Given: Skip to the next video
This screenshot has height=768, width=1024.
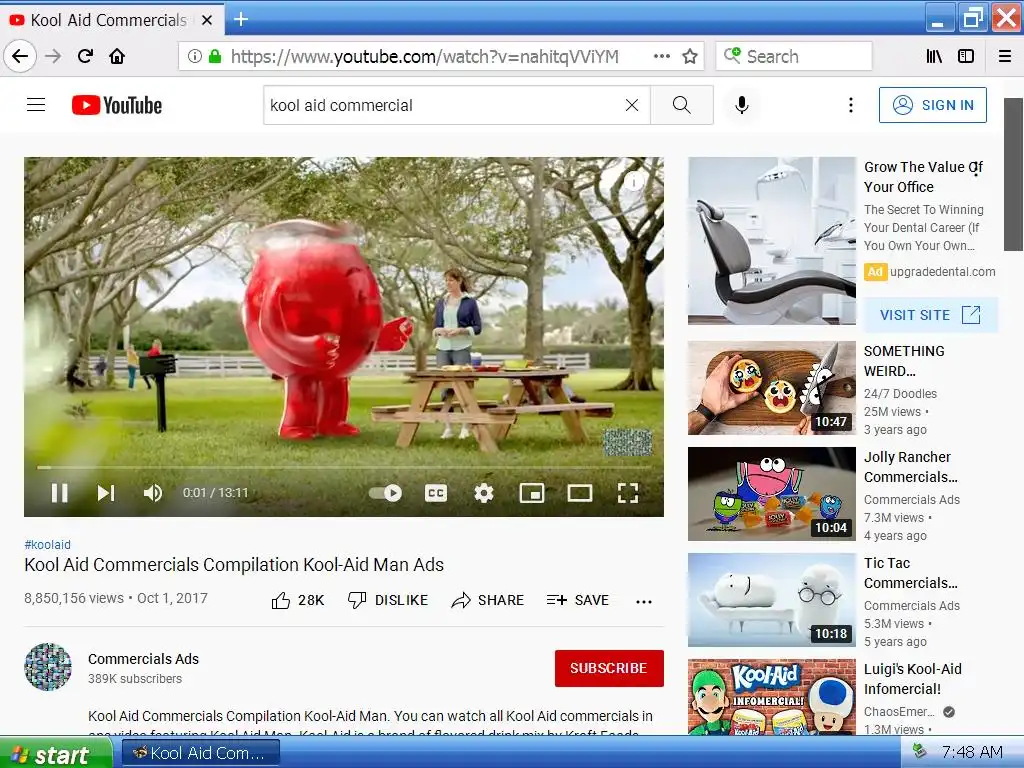Looking at the screenshot, I should click(x=106, y=493).
